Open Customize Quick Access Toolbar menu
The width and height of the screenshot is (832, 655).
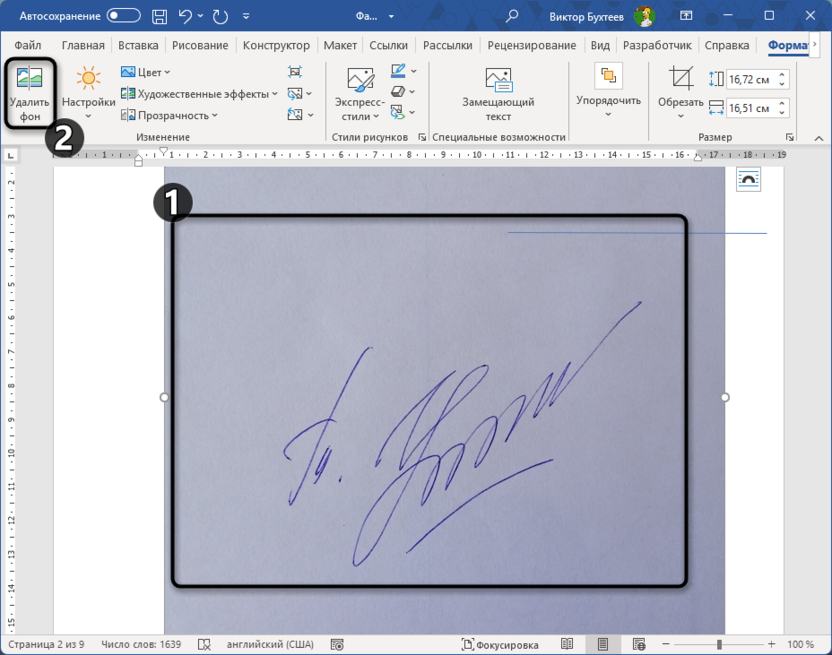coord(246,16)
